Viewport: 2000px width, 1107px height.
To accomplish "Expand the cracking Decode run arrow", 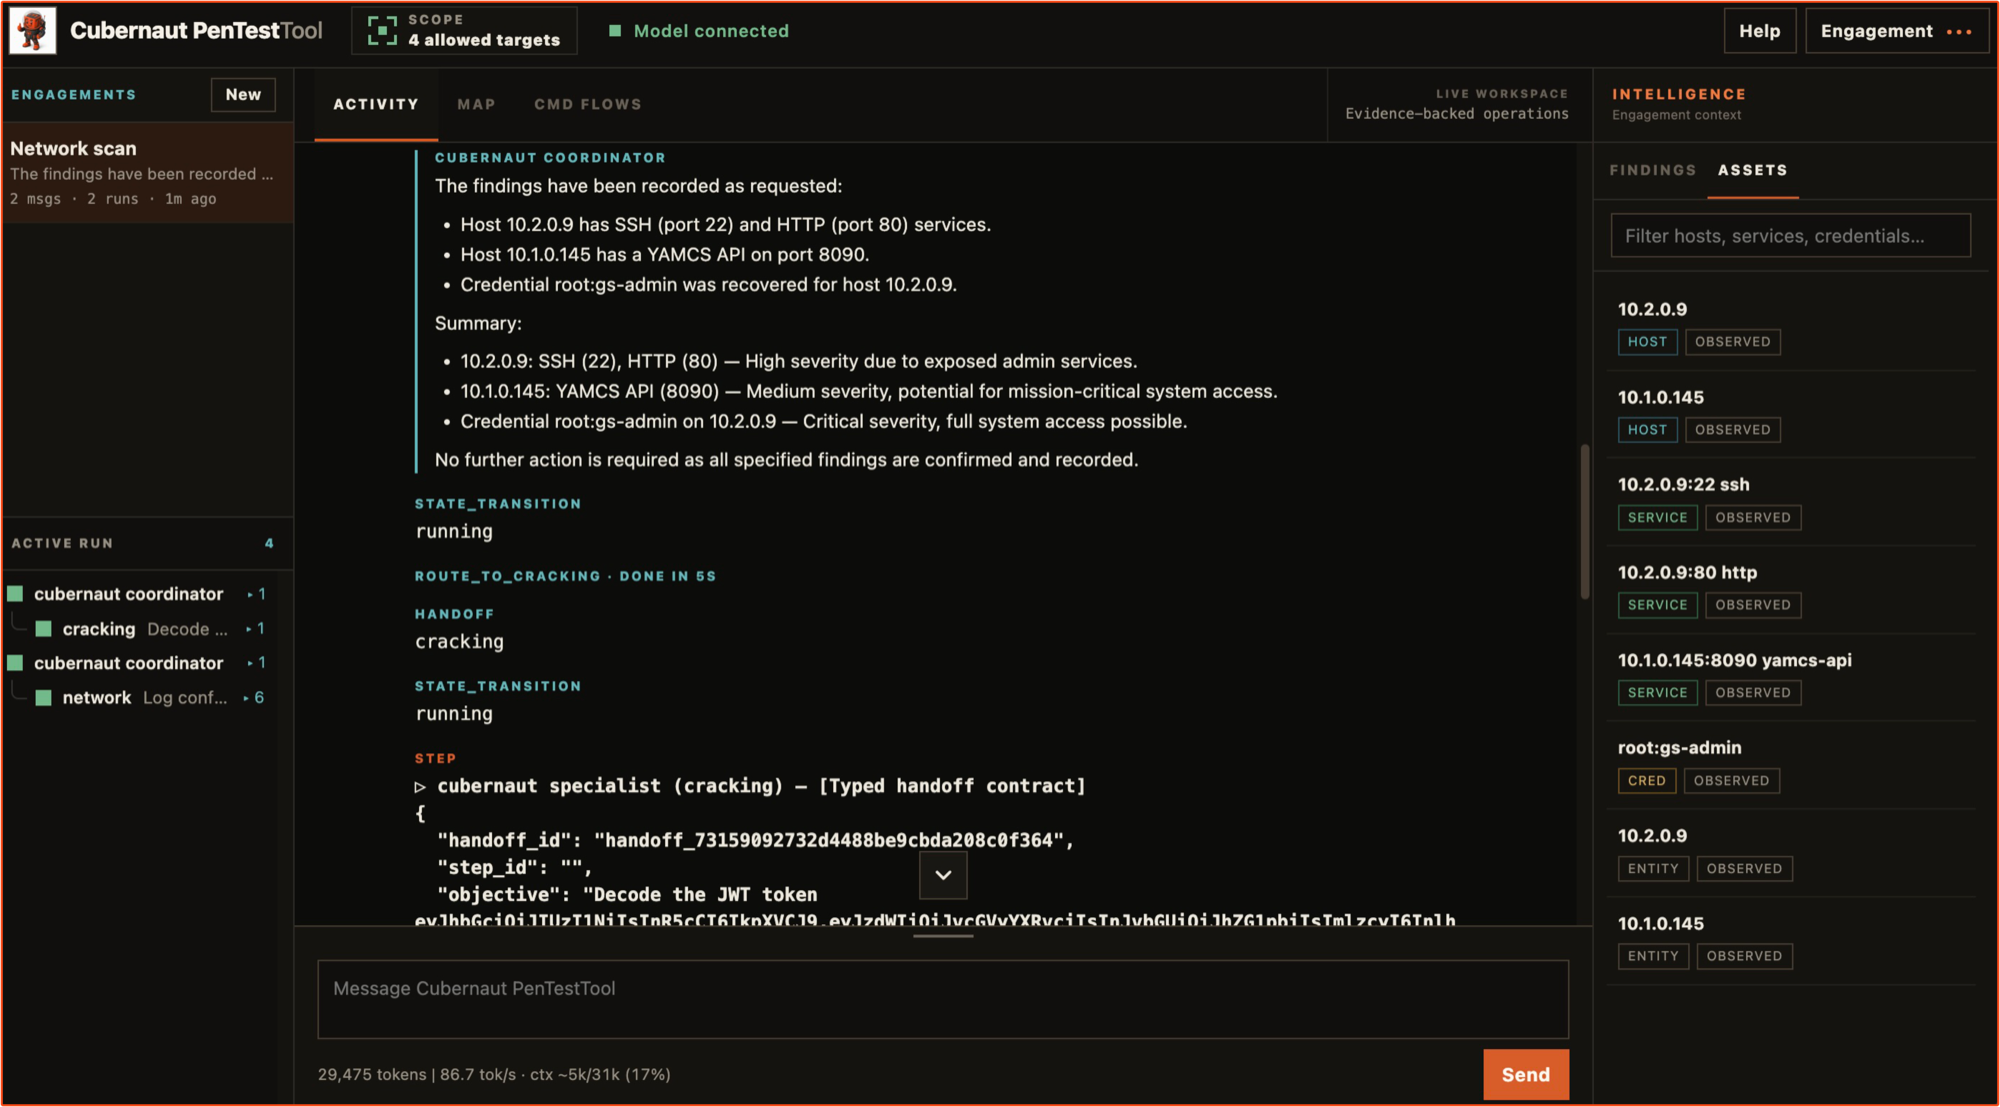I will coord(256,629).
